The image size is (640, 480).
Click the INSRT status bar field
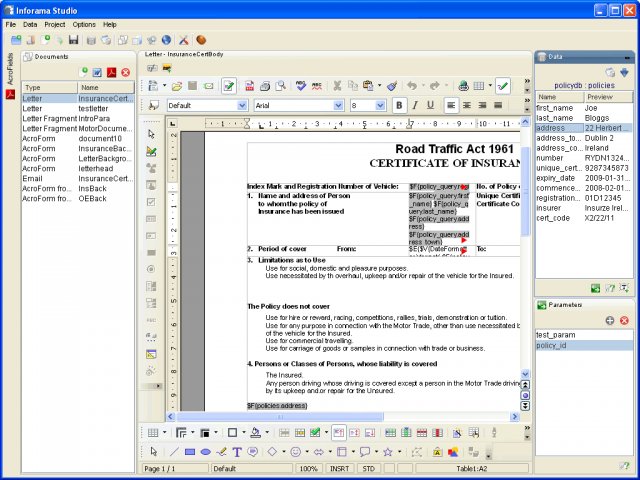click(340, 469)
